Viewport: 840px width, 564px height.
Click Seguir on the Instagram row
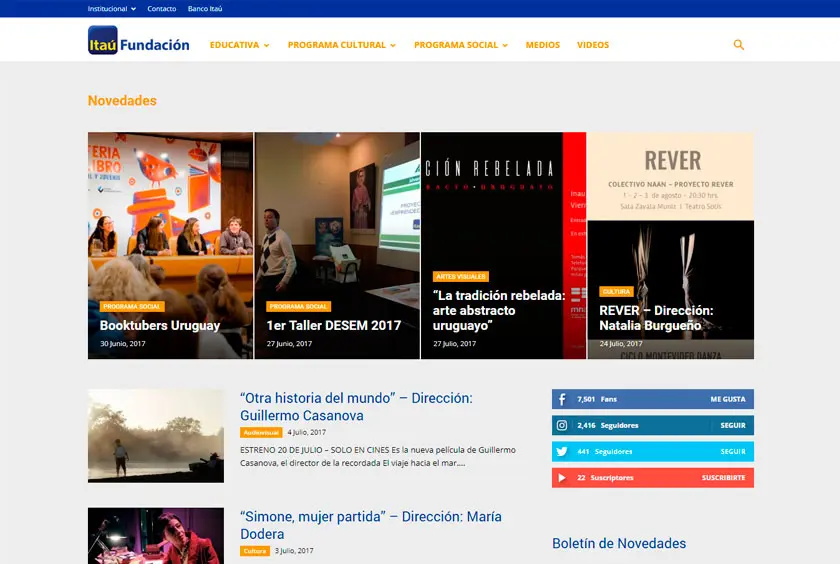(x=733, y=425)
